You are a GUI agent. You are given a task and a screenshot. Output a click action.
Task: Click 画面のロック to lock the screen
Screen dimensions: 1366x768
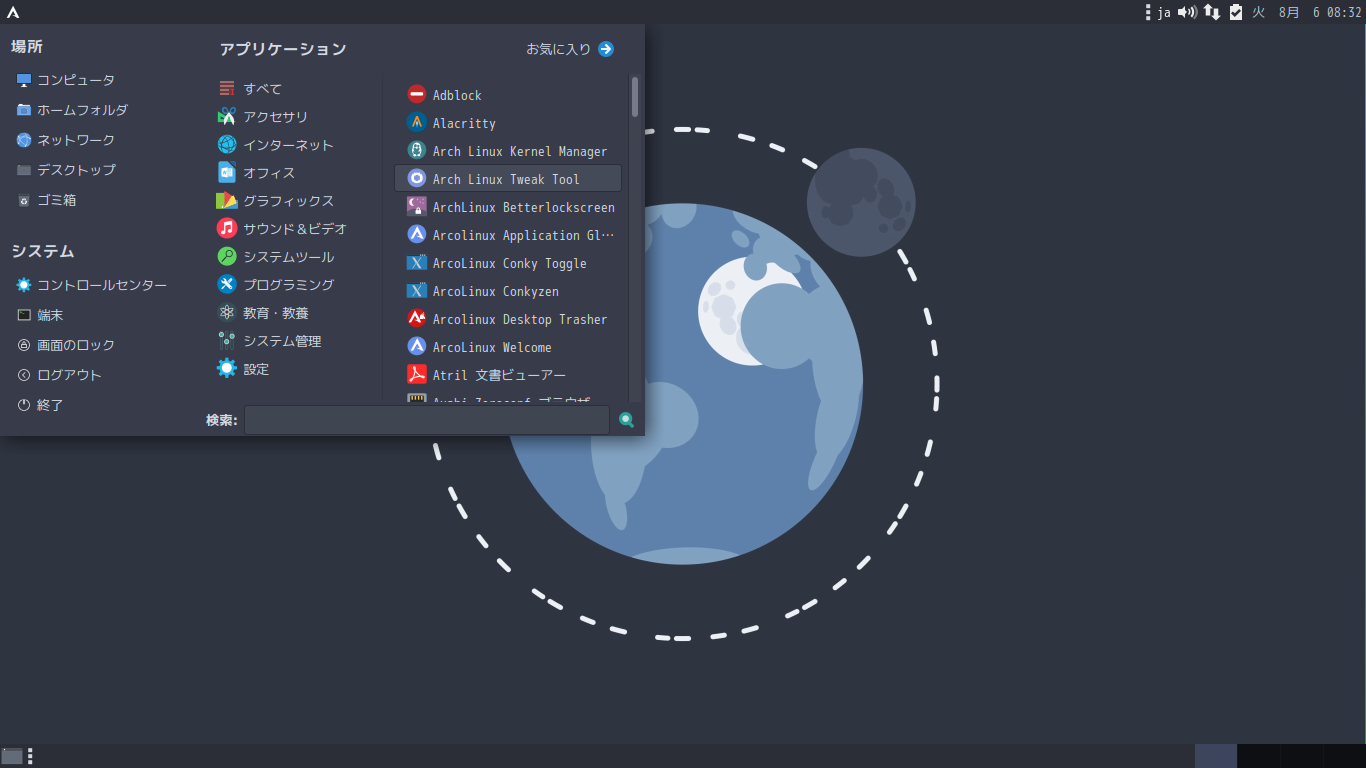coord(66,345)
